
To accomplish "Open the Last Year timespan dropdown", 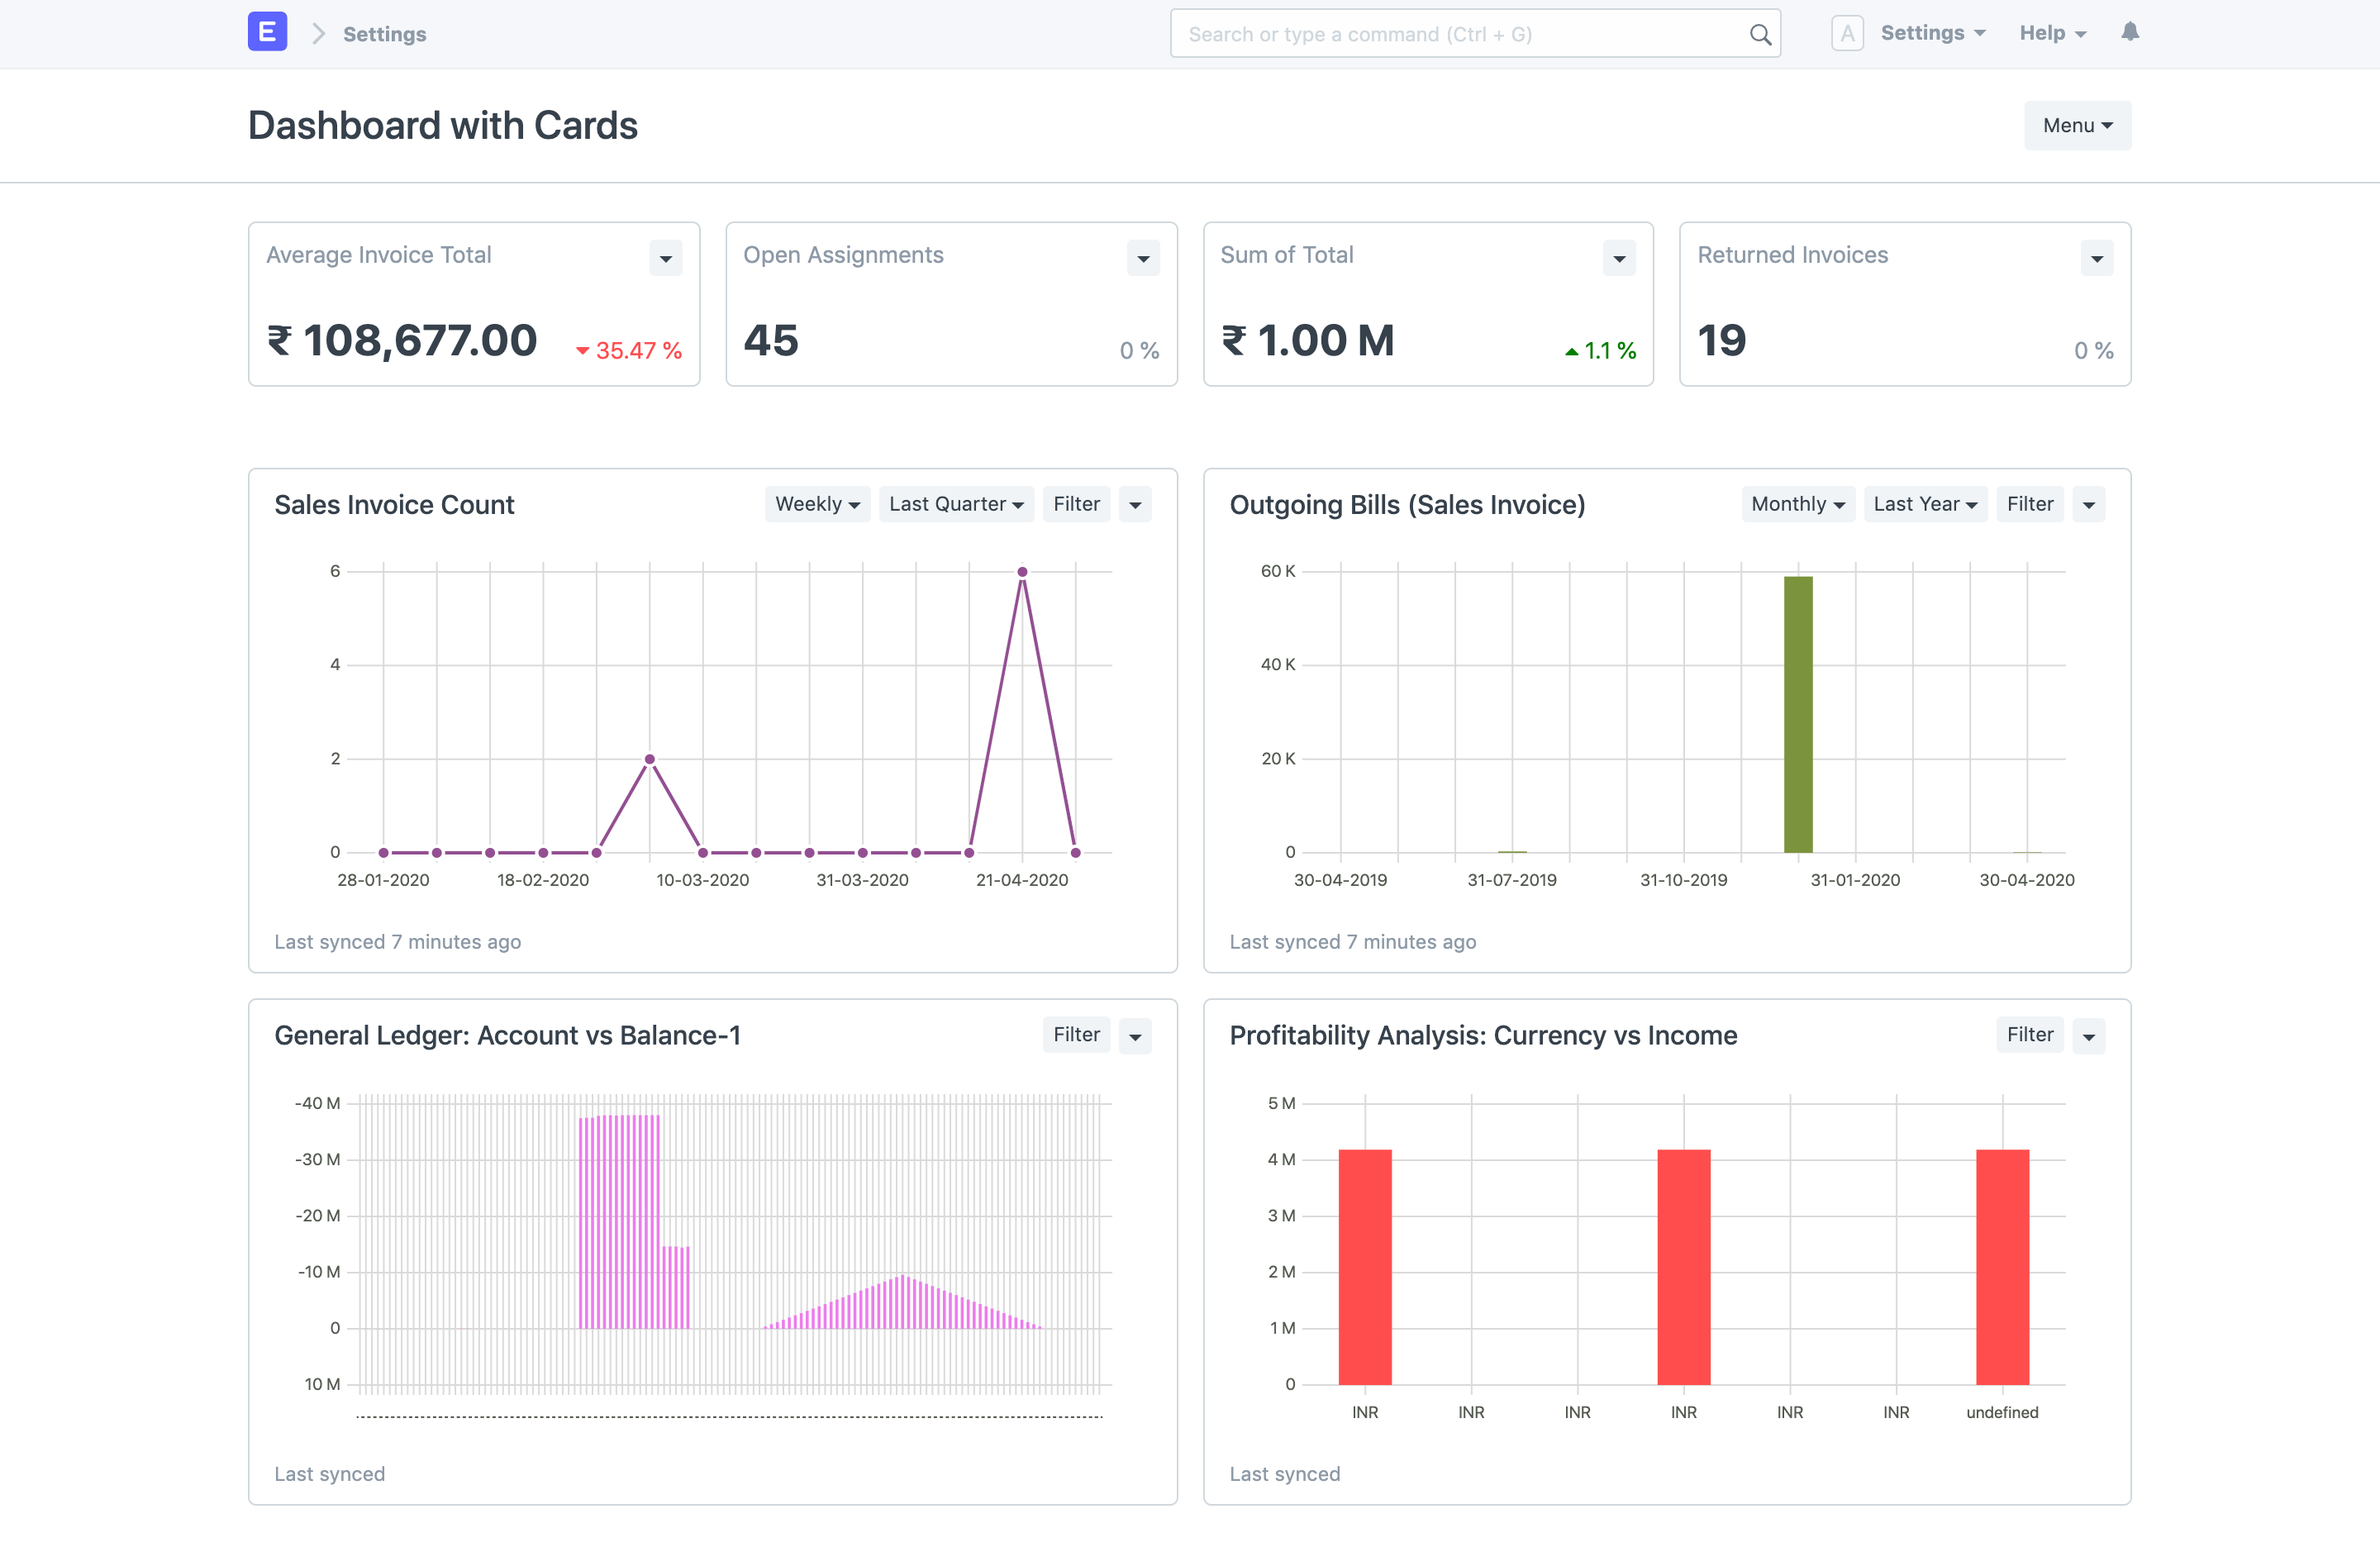I will click(1925, 504).
